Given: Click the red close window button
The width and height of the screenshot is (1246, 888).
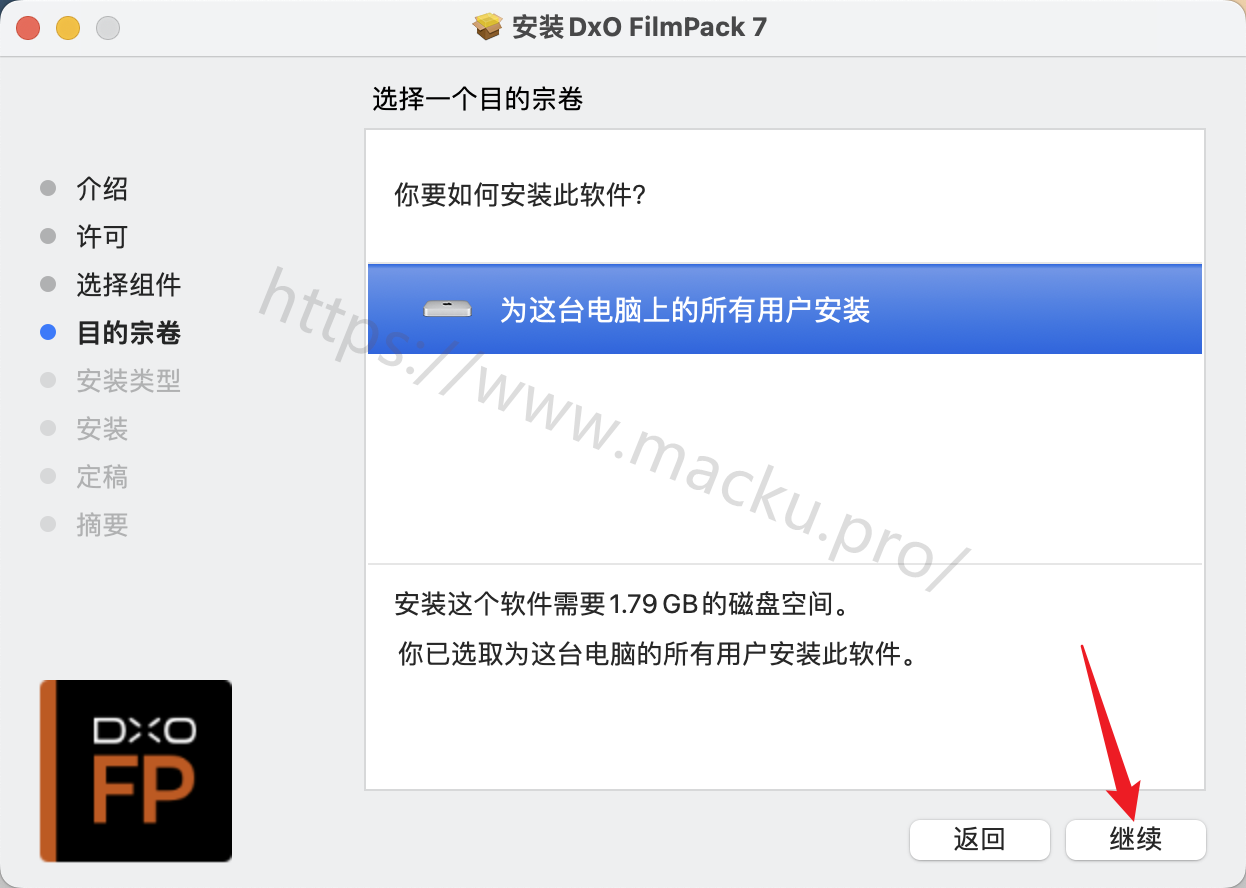Looking at the screenshot, I should [x=28, y=28].
